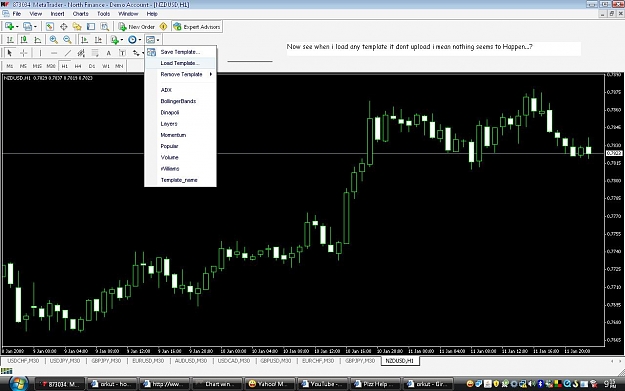
Task: Switch chart to Candlesticks mode
Action: (24, 39)
